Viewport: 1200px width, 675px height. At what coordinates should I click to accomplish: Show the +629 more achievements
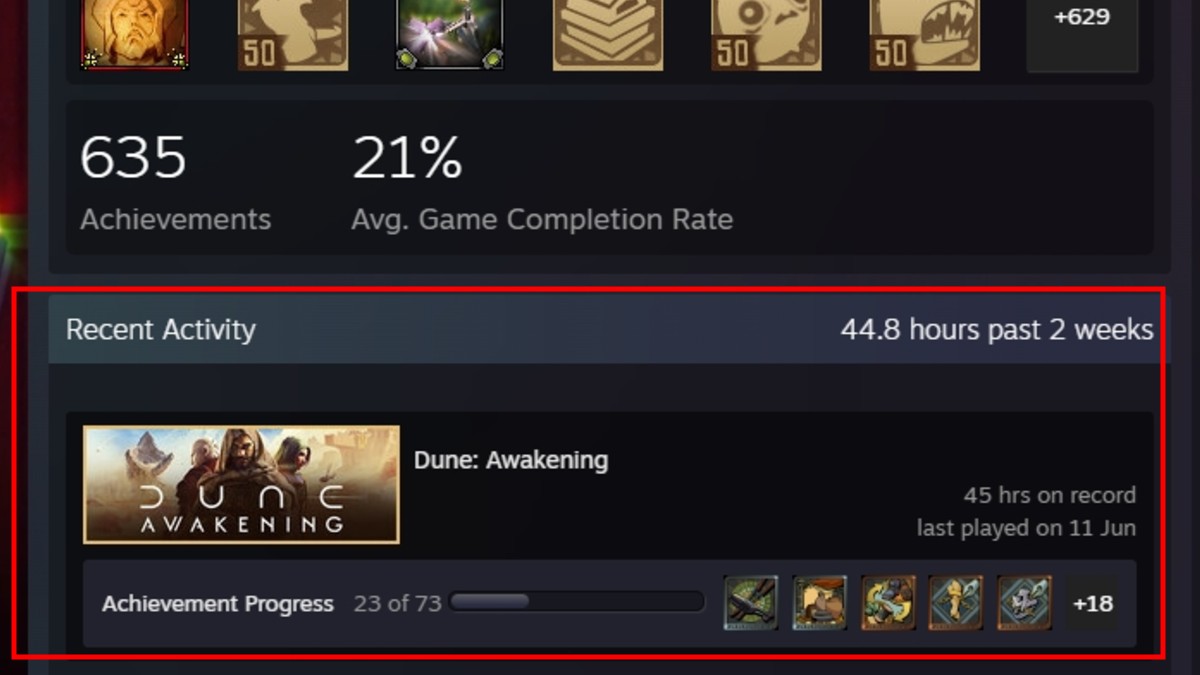[1082, 35]
